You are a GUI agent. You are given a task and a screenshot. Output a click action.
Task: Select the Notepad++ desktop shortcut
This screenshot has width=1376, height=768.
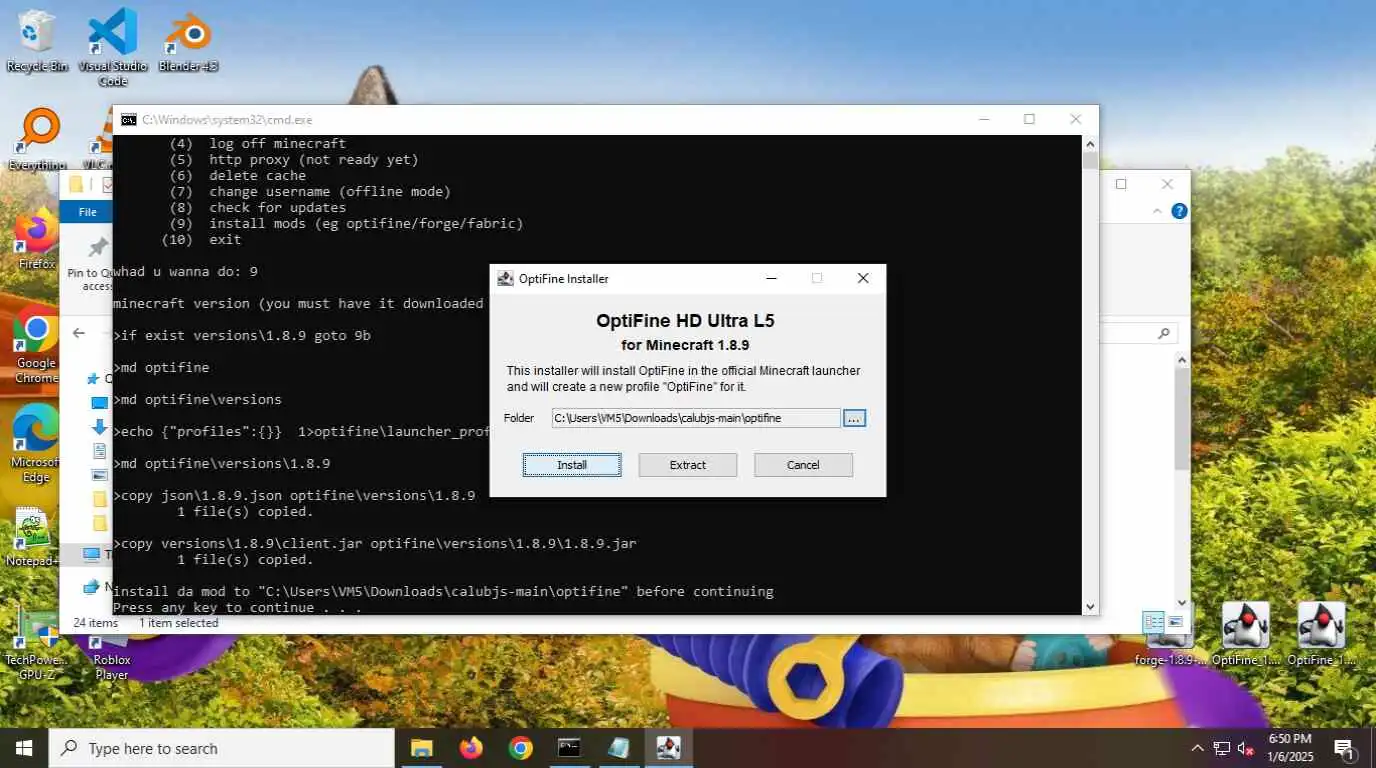(x=33, y=538)
